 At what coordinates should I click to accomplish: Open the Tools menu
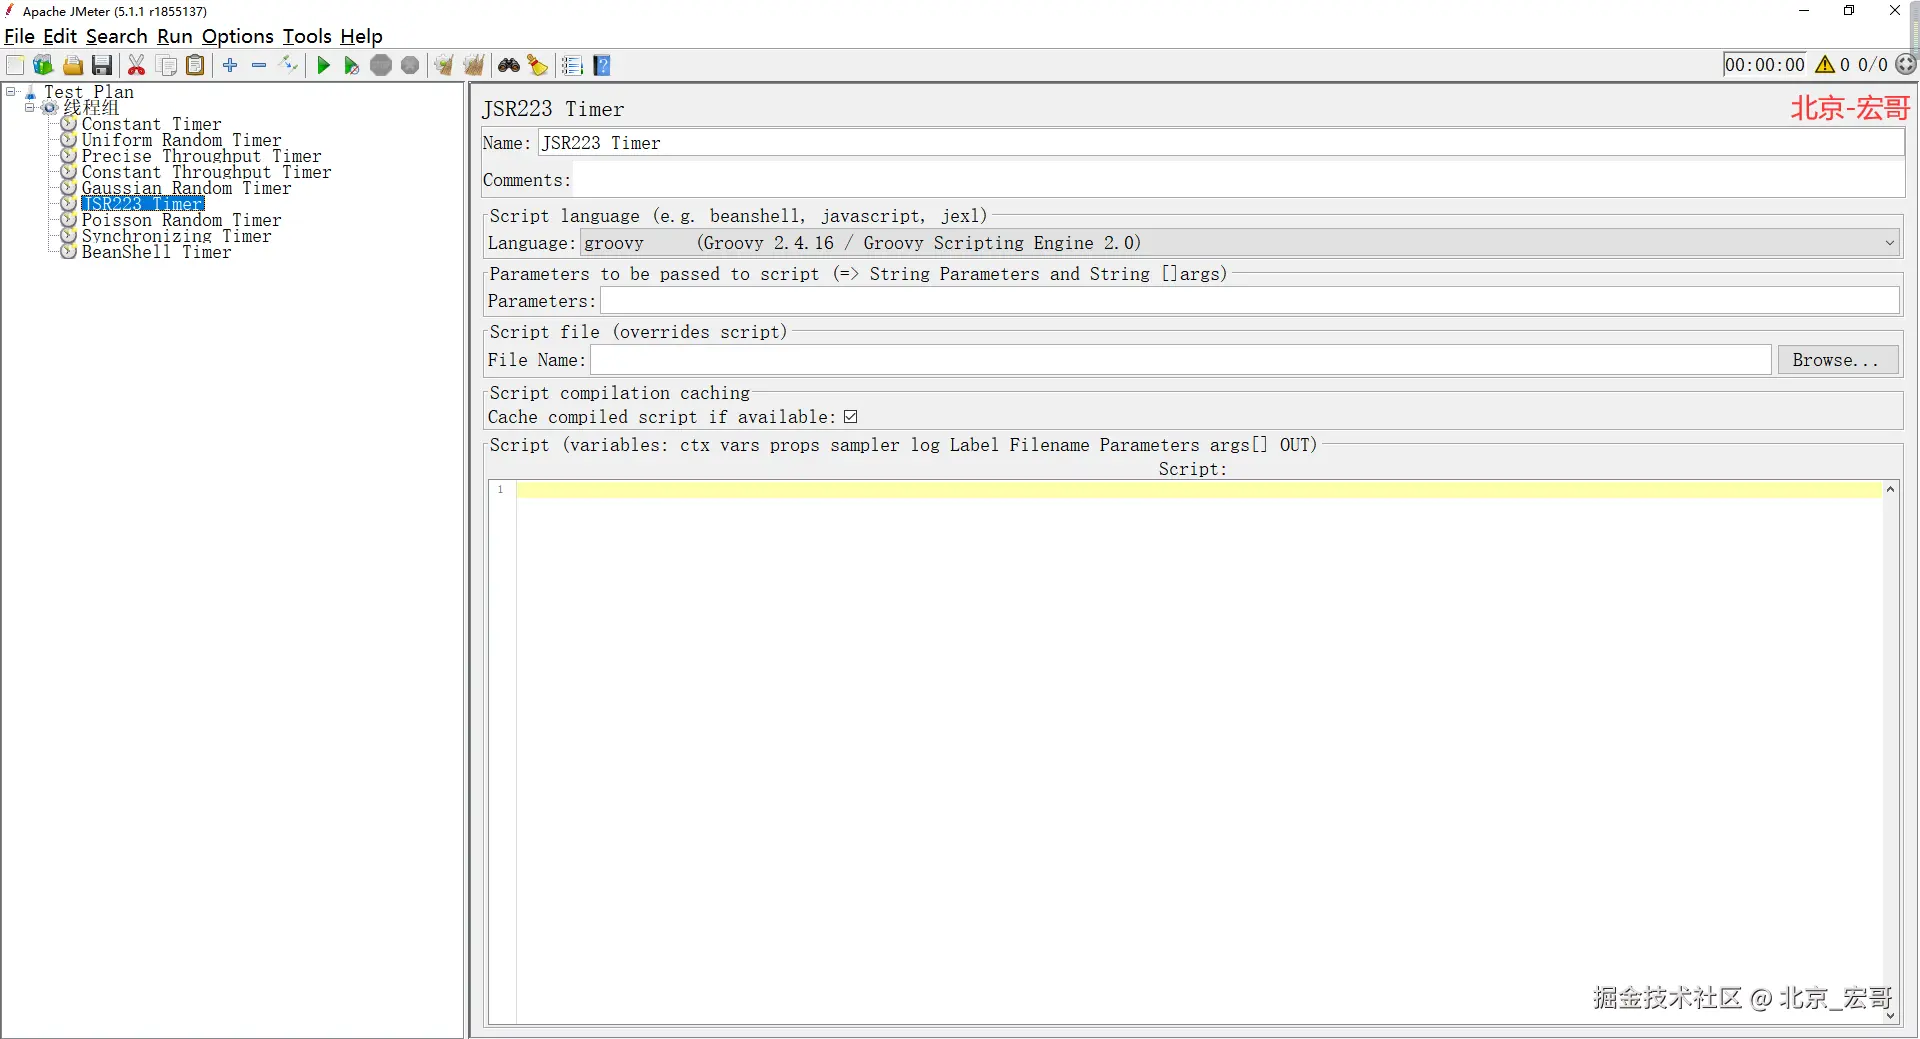click(x=307, y=36)
